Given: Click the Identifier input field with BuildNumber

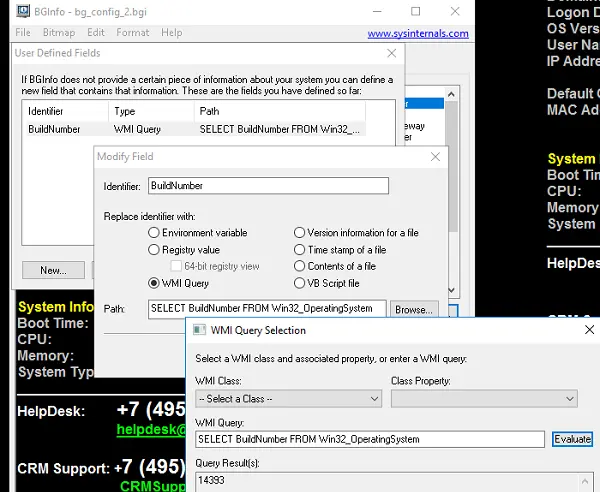Looking at the screenshot, I should click(x=268, y=186).
